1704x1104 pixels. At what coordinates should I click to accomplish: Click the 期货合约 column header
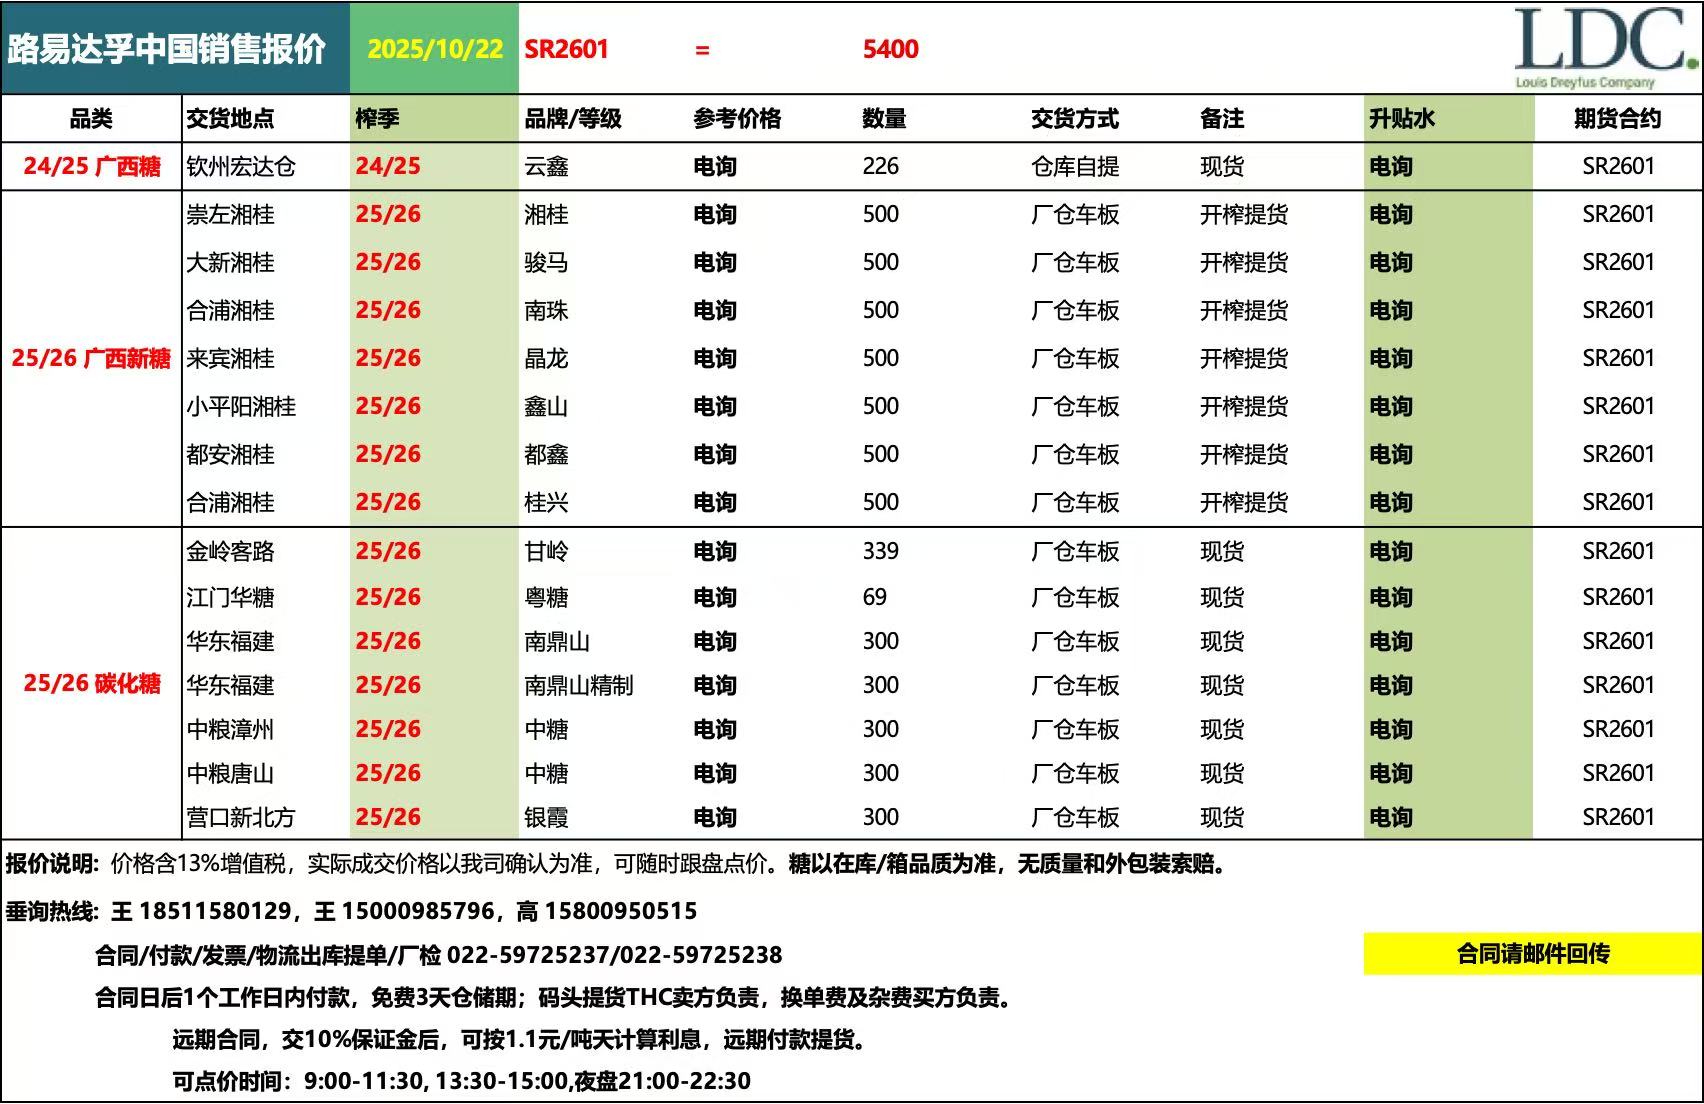pyautogui.click(x=1617, y=119)
